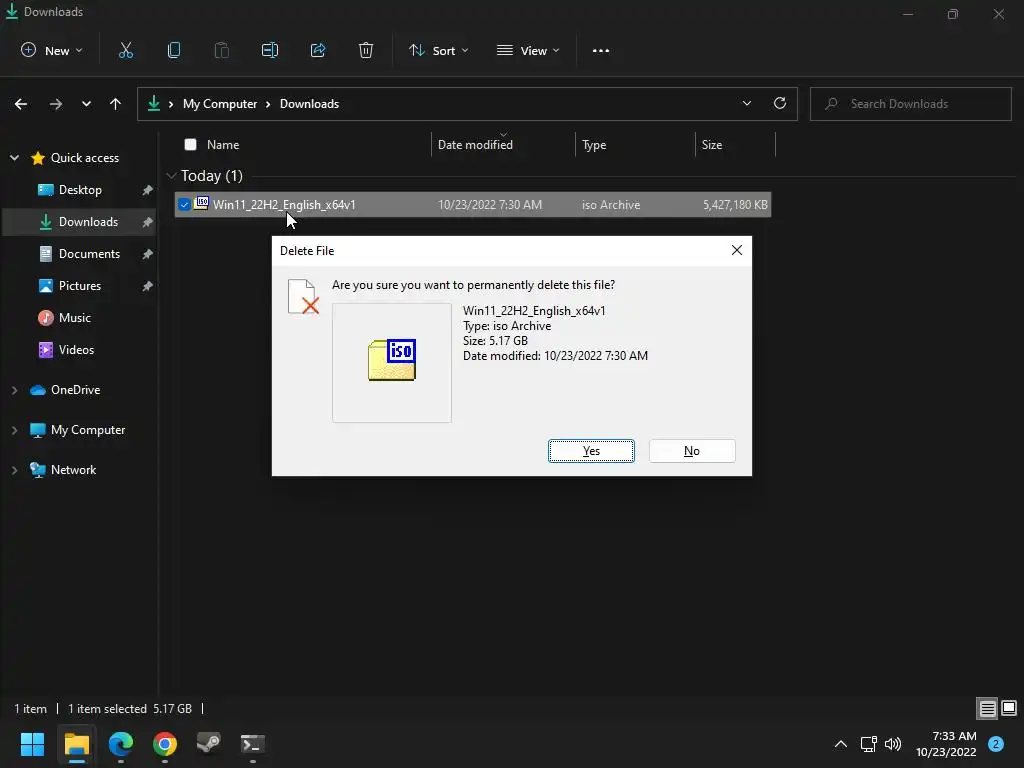Click the Copy icon in toolbar
The width and height of the screenshot is (1024, 768).
174,50
